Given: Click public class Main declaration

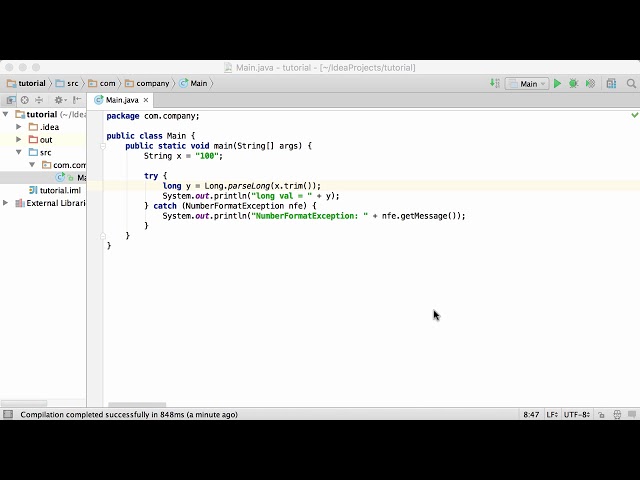Looking at the screenshot, I should pyautogui.click(x=150, y=136).
